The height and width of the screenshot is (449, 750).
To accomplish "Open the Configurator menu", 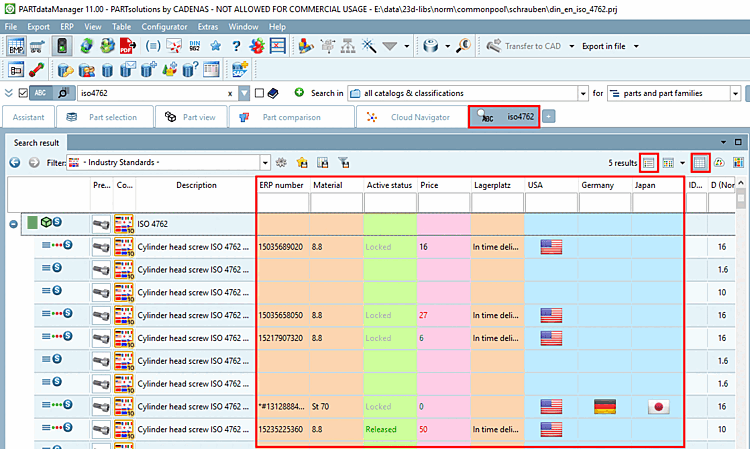I will click(164, 26).
